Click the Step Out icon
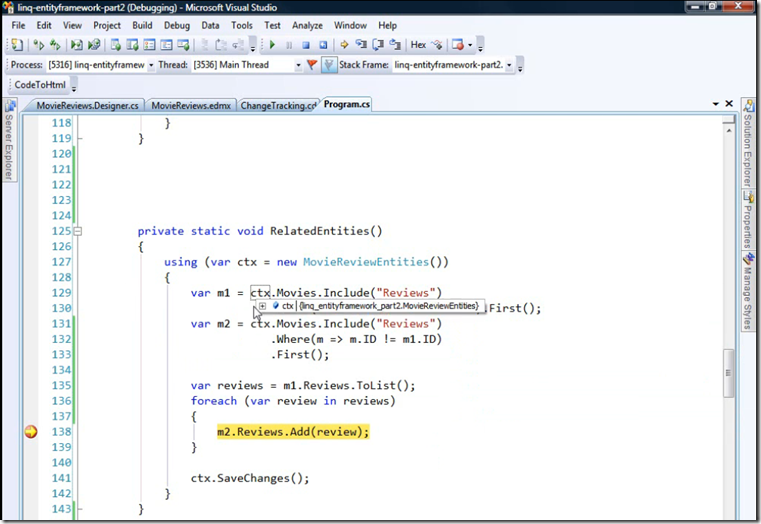Viewport: 761px width, 524px height. pos(395,45)
